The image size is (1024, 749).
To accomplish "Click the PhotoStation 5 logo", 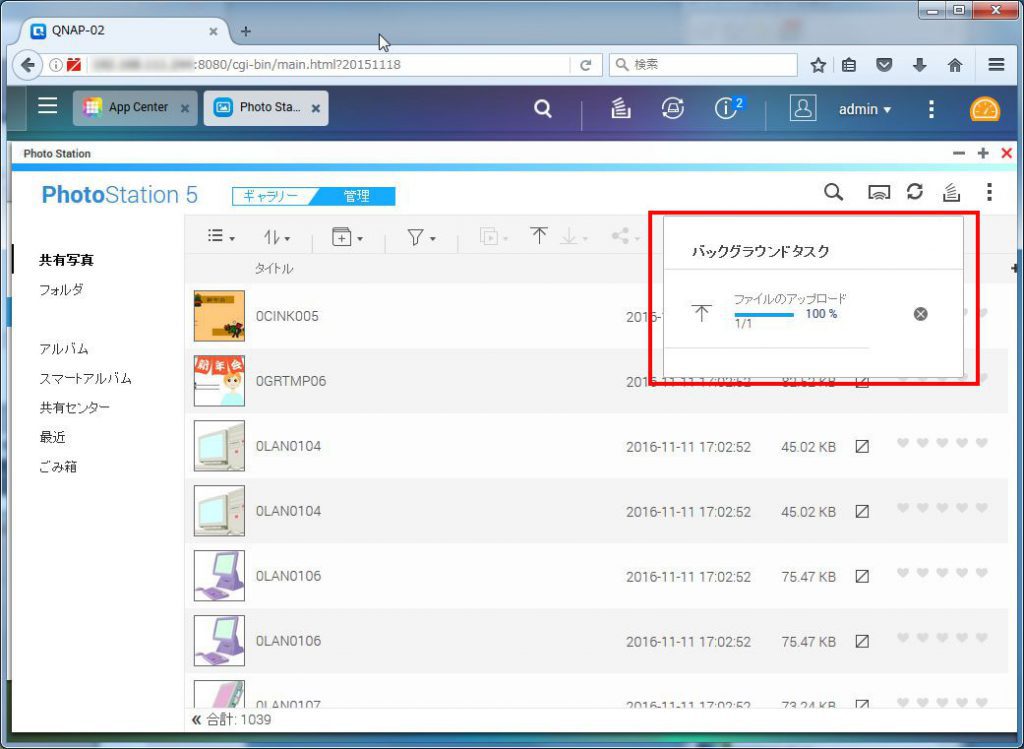I will 120,195.
